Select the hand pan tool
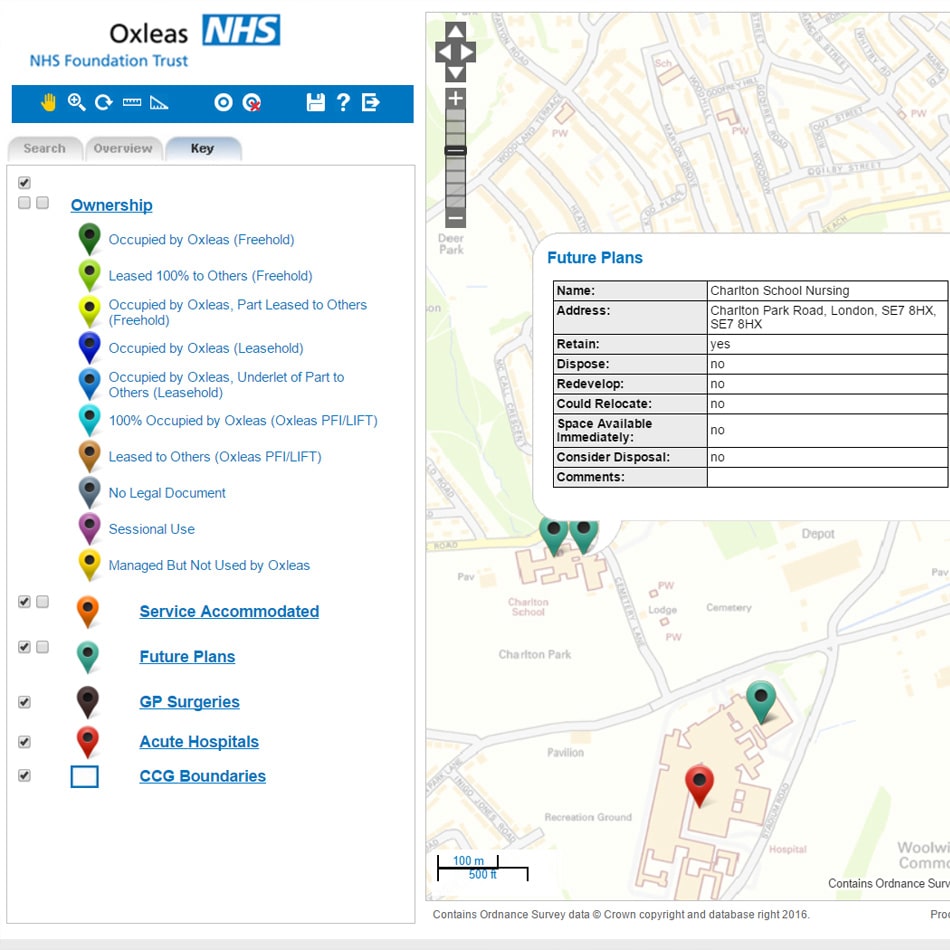This screenshot has width=950, height=950. pyautogui.click(x=48, y=102)
